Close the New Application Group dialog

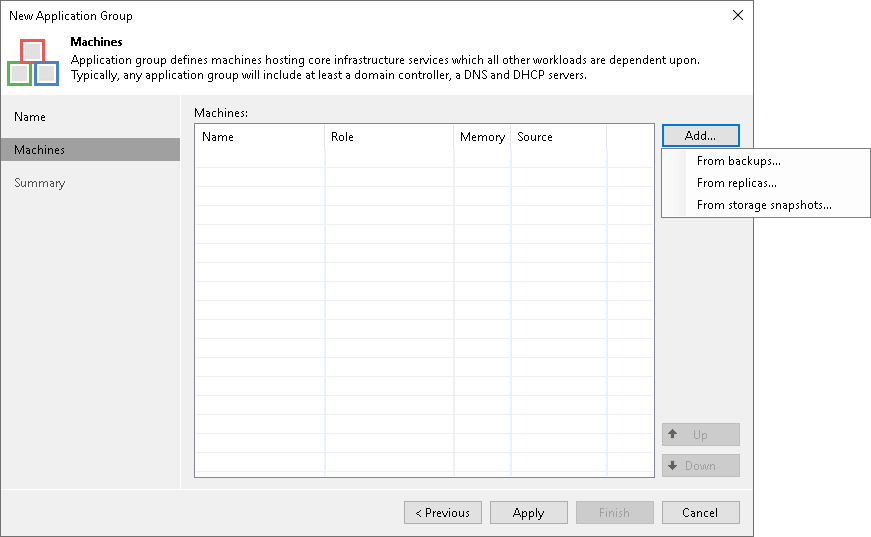pos(738,16)
